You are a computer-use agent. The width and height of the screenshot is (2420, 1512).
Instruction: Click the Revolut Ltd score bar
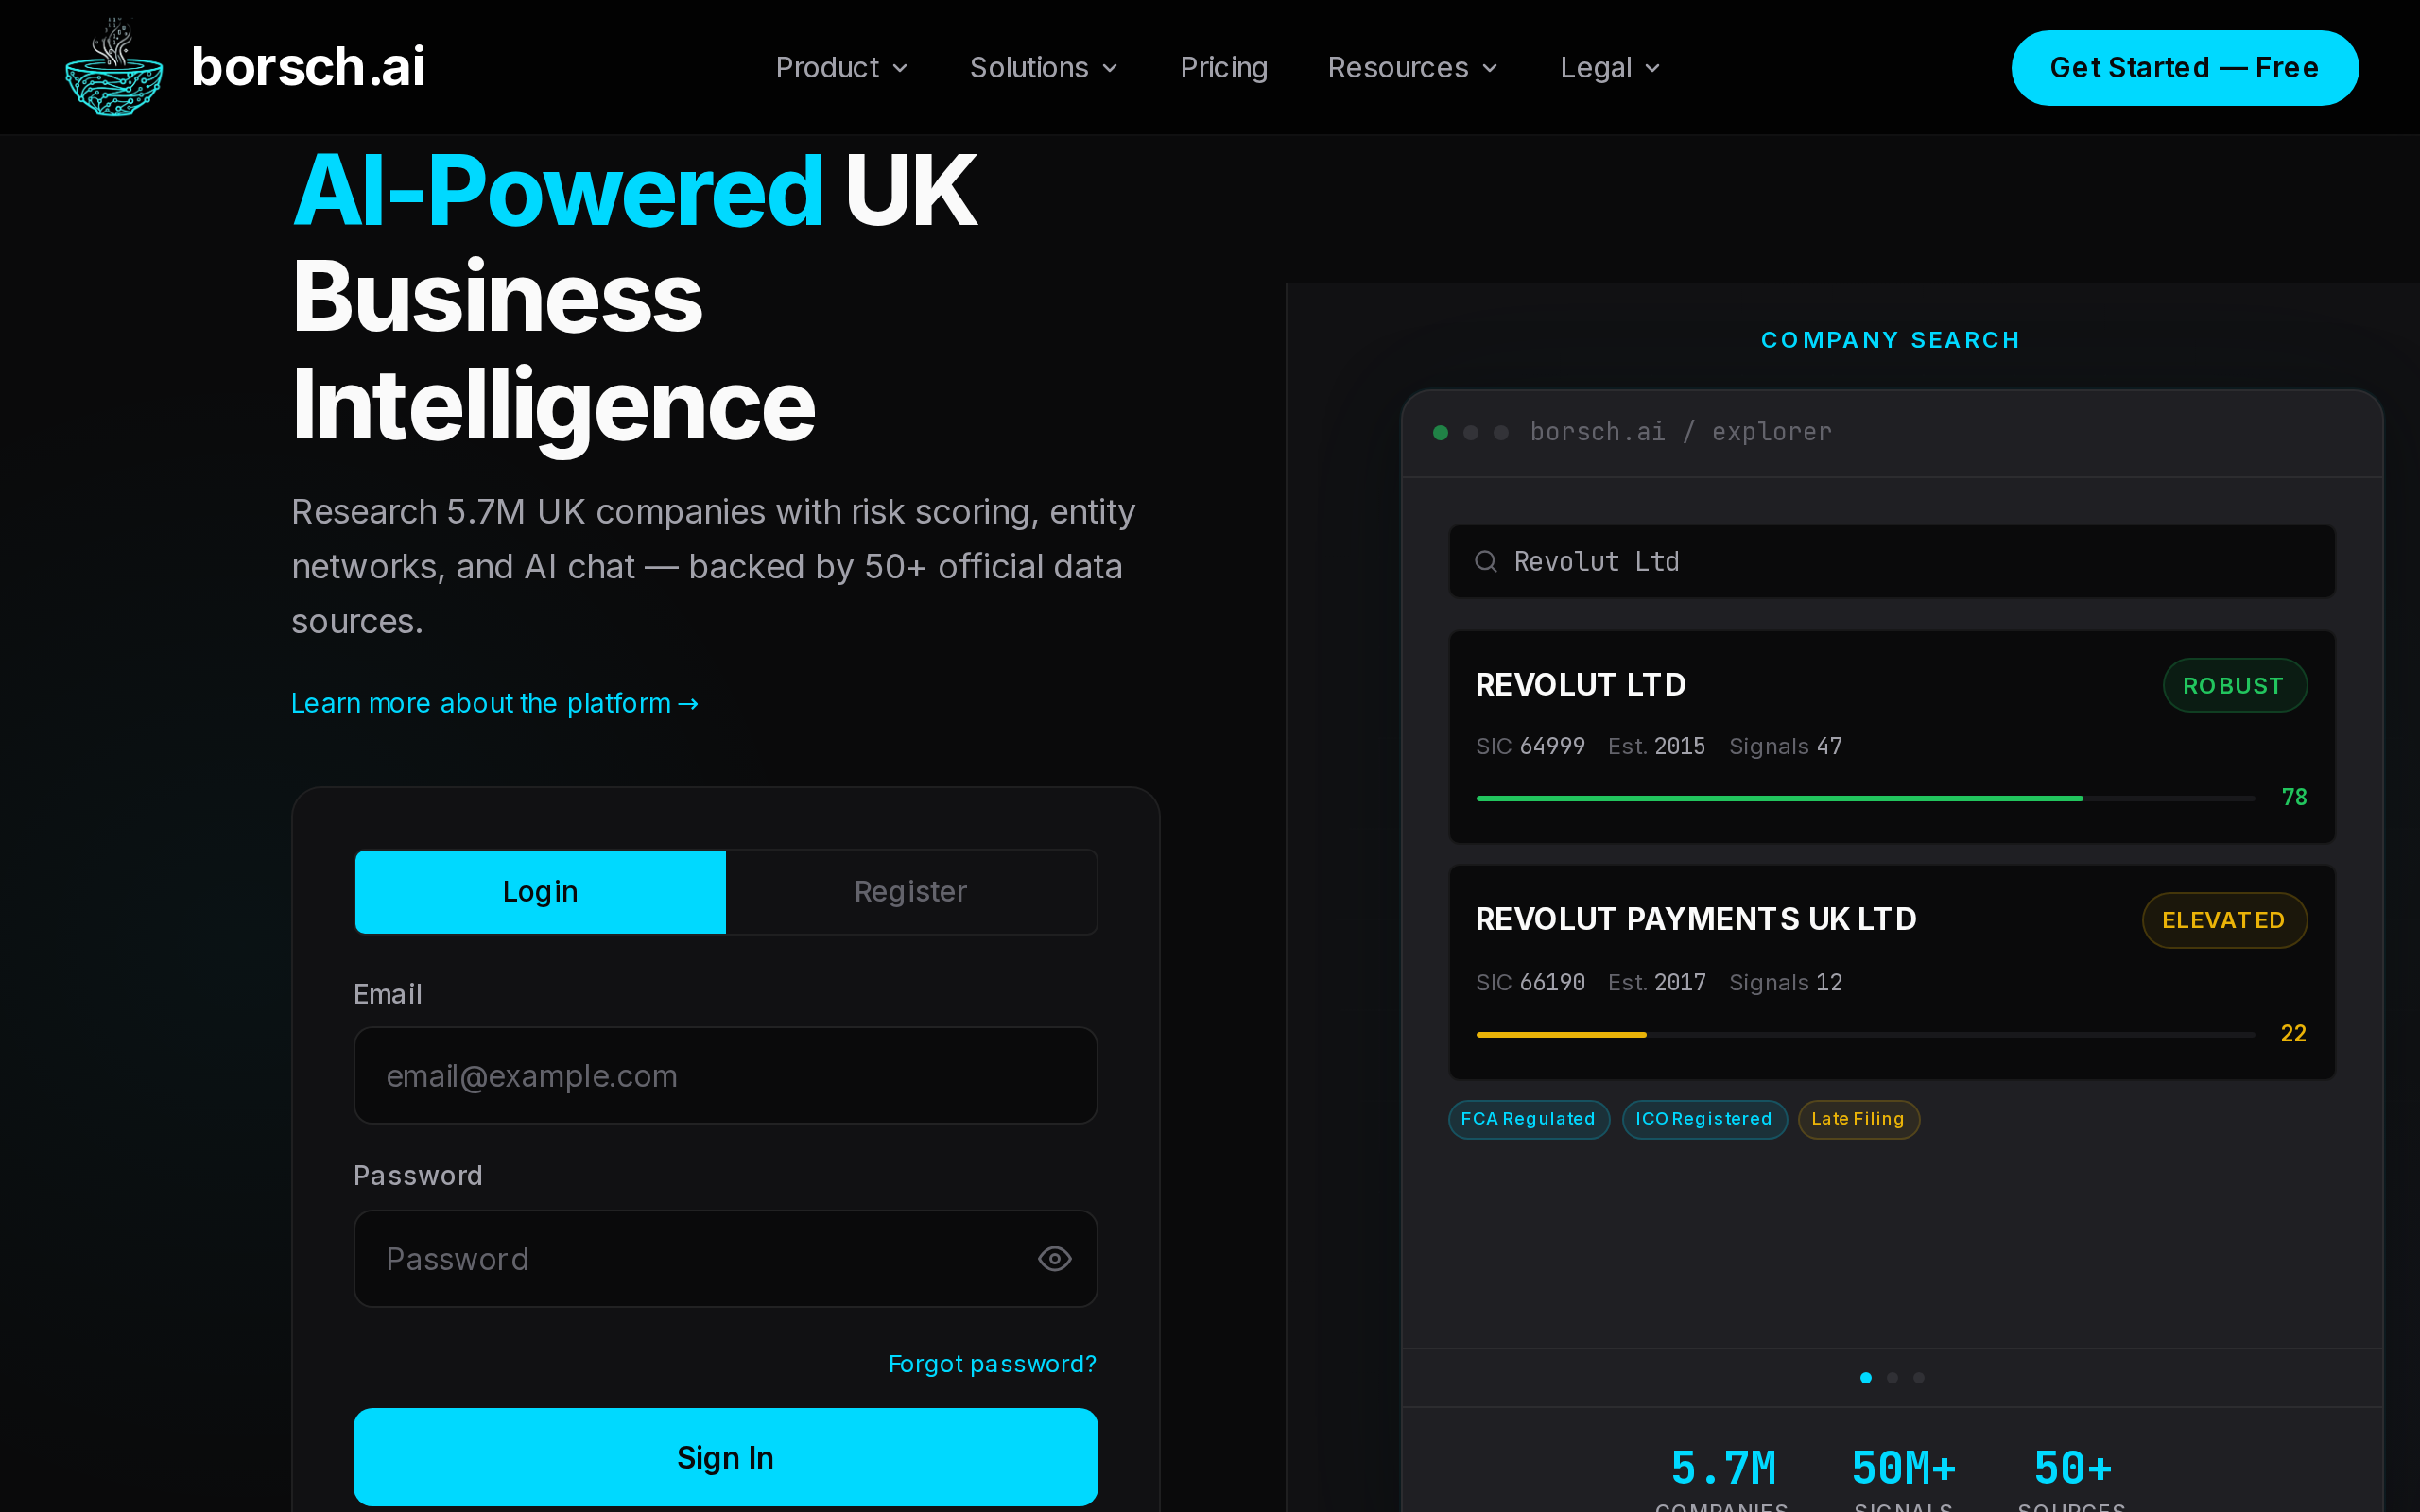(x=1864, y=798)
